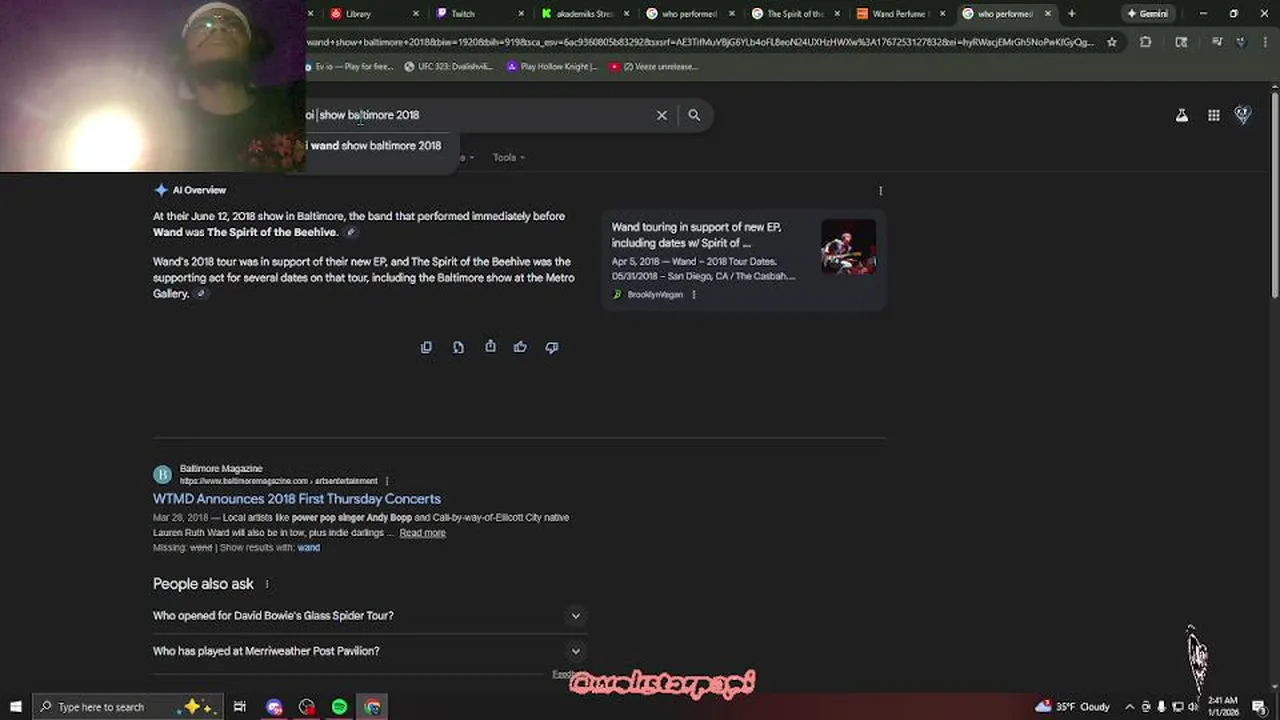Close the Twitch tab
Screen dimensions: 1280x720
(522, 14)
